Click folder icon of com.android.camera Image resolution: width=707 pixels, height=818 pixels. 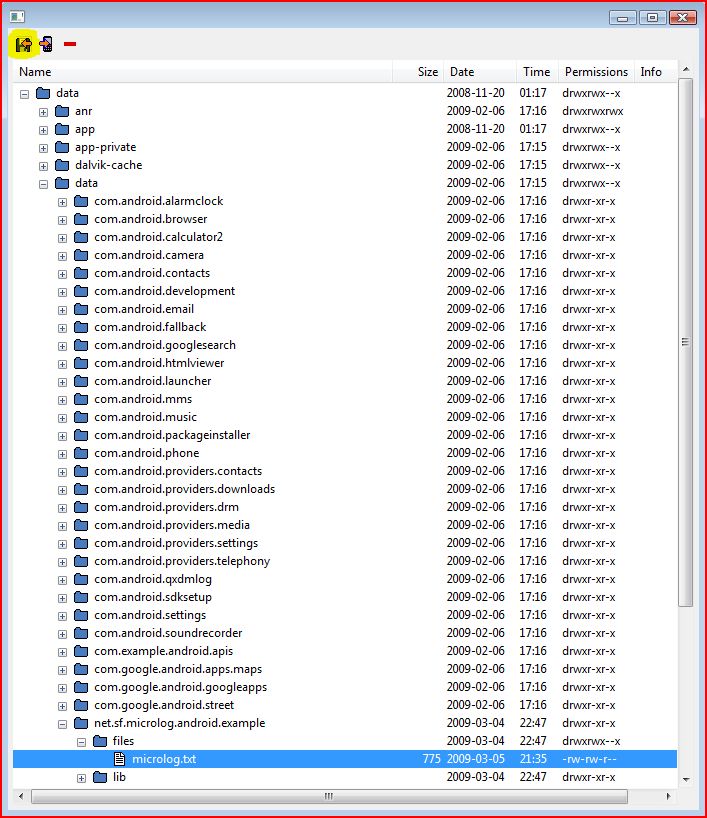tap(81, 255)
